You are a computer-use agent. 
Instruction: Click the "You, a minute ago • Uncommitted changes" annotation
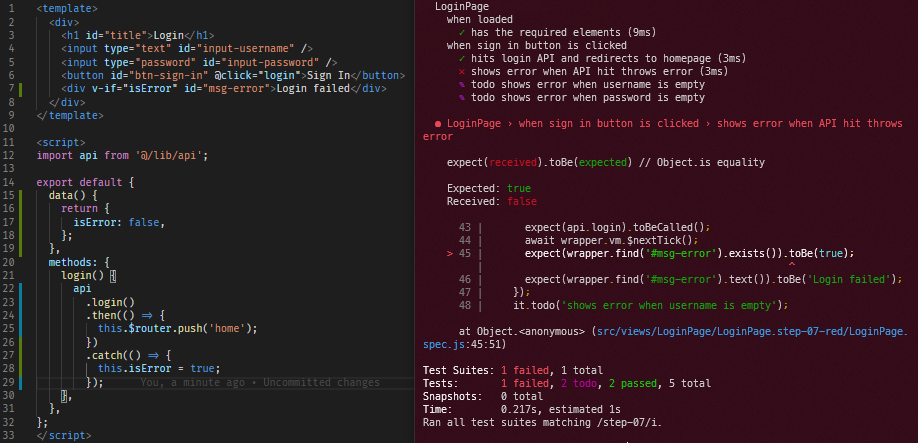coord(260,383)
